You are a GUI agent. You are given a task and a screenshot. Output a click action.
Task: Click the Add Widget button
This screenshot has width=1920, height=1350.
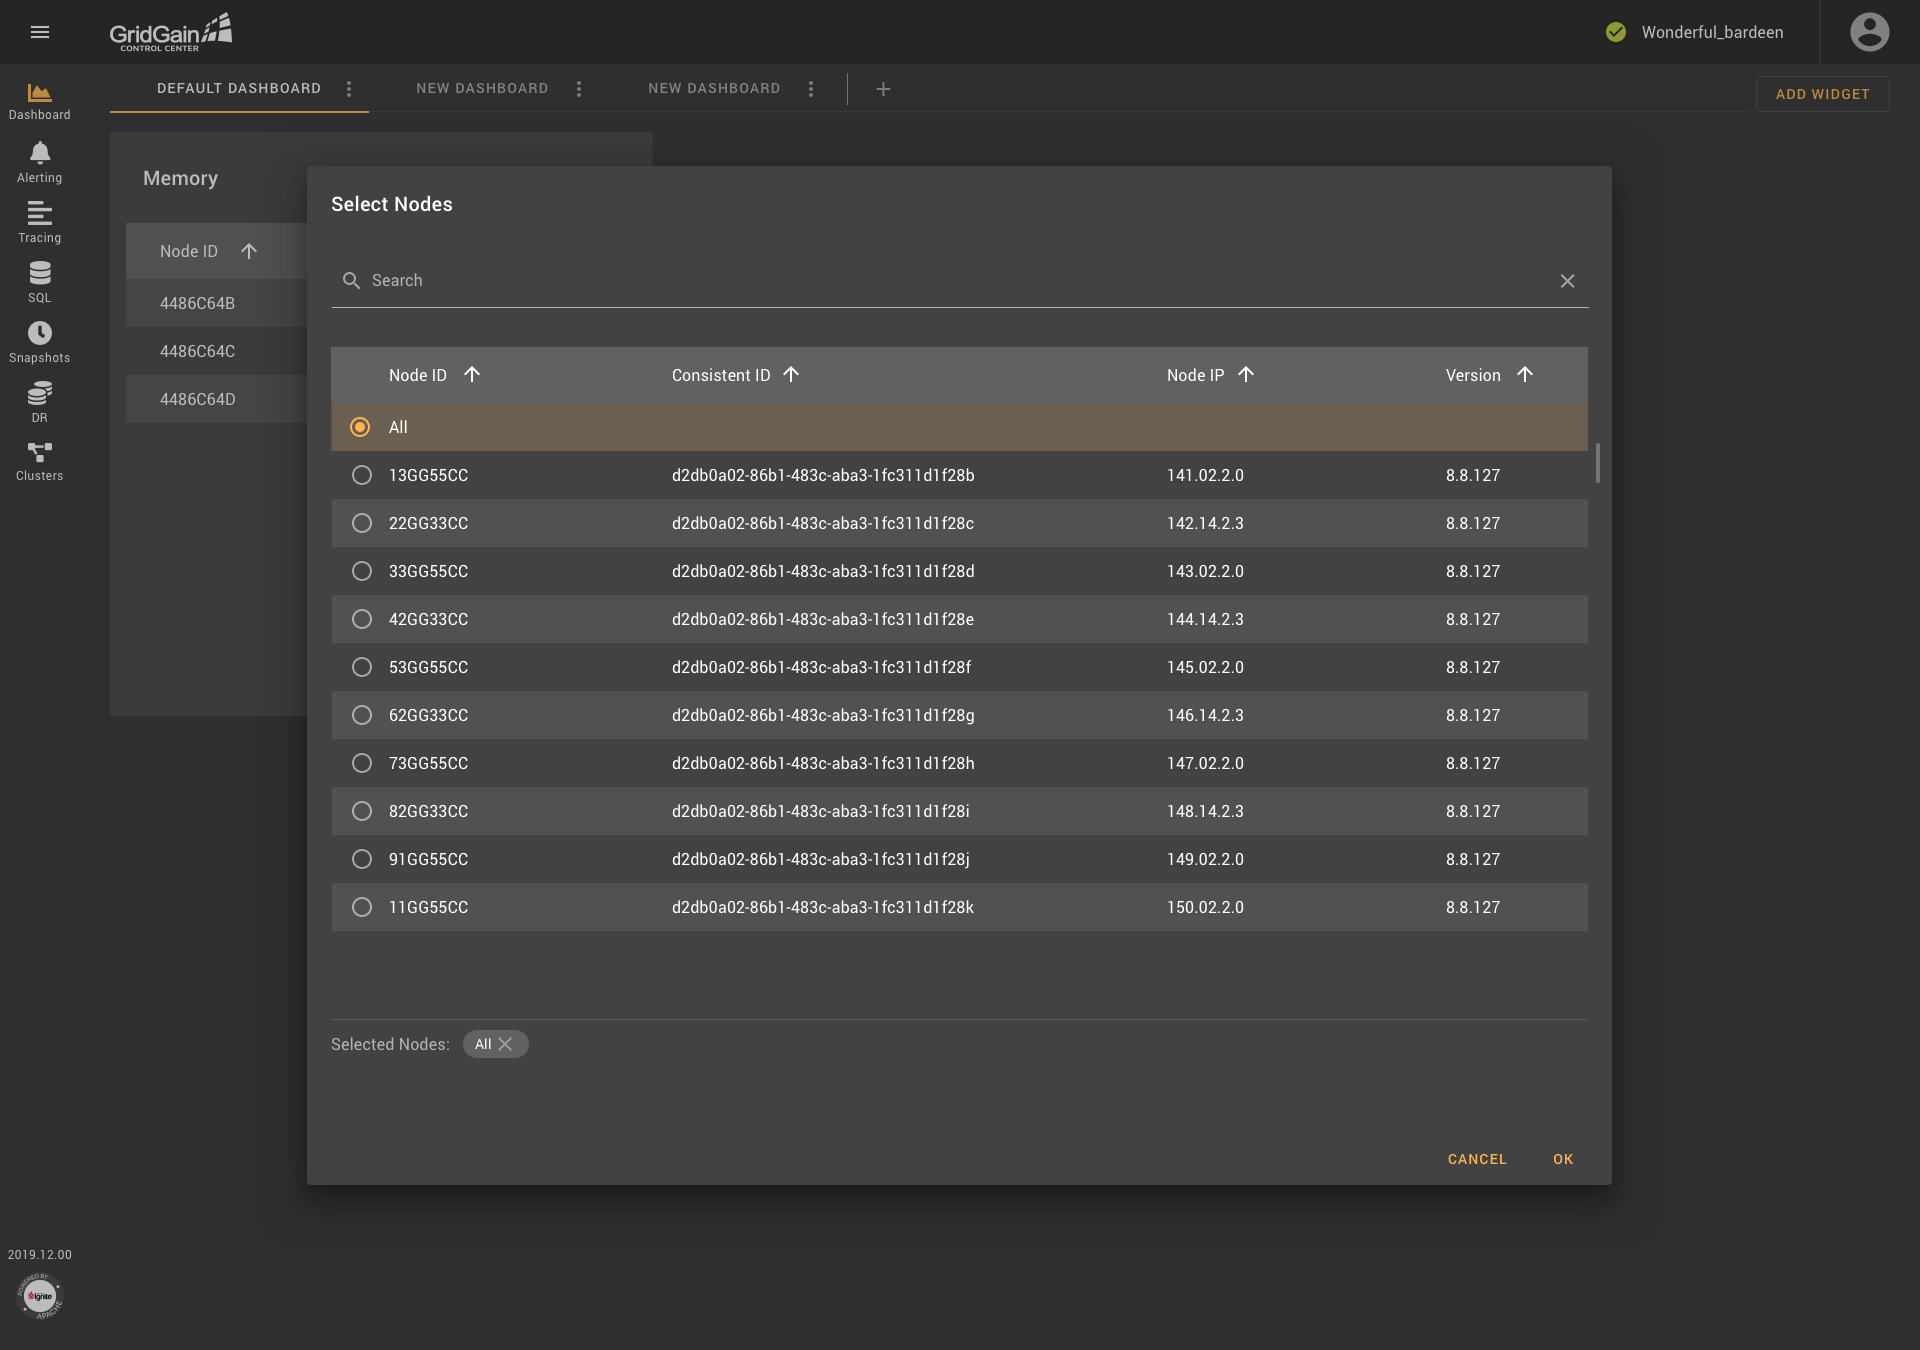[x=1822, y=94]
